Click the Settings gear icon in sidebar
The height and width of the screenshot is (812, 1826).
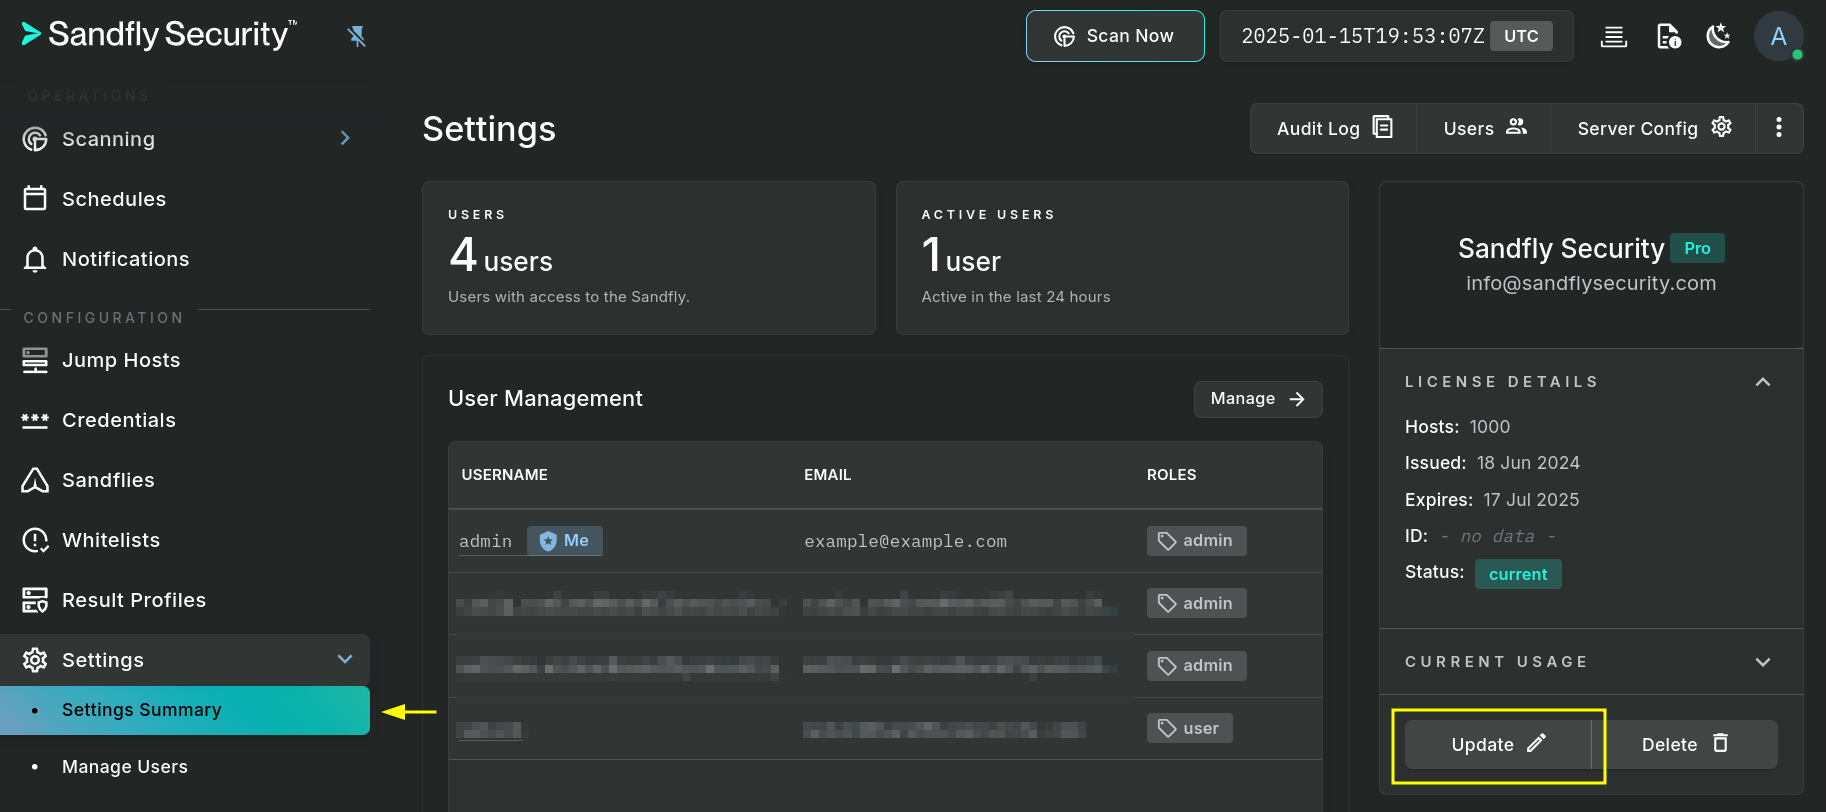pos(35,660)
